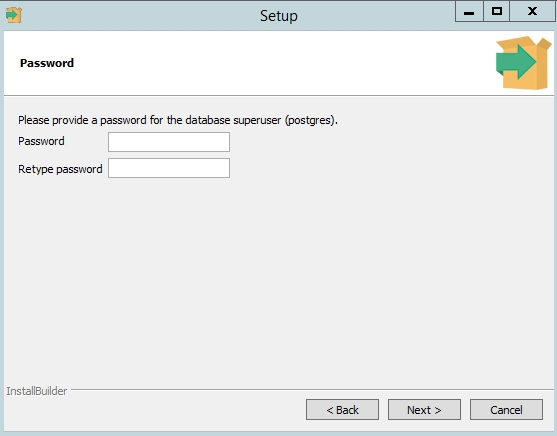
Task: Click the green arrow on box logo
Action: click(x=516, y=62)
